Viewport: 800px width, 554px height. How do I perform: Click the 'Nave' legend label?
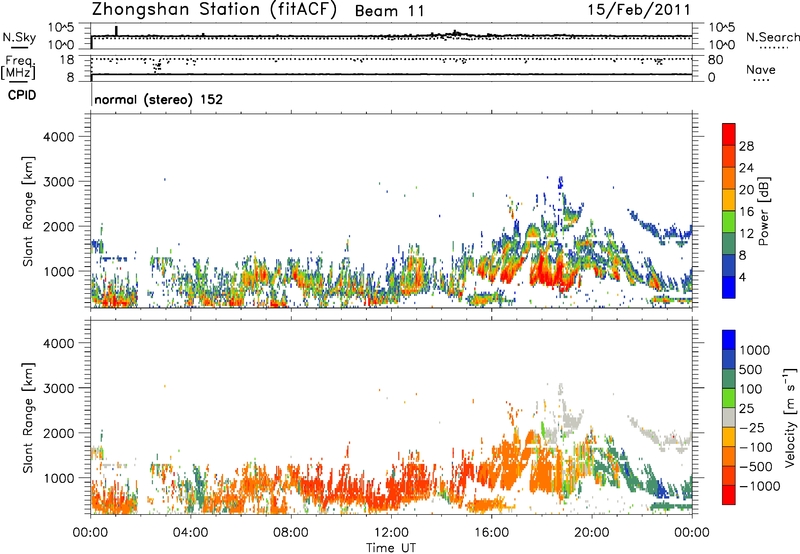pyautogui.click(x=761, y=70)
